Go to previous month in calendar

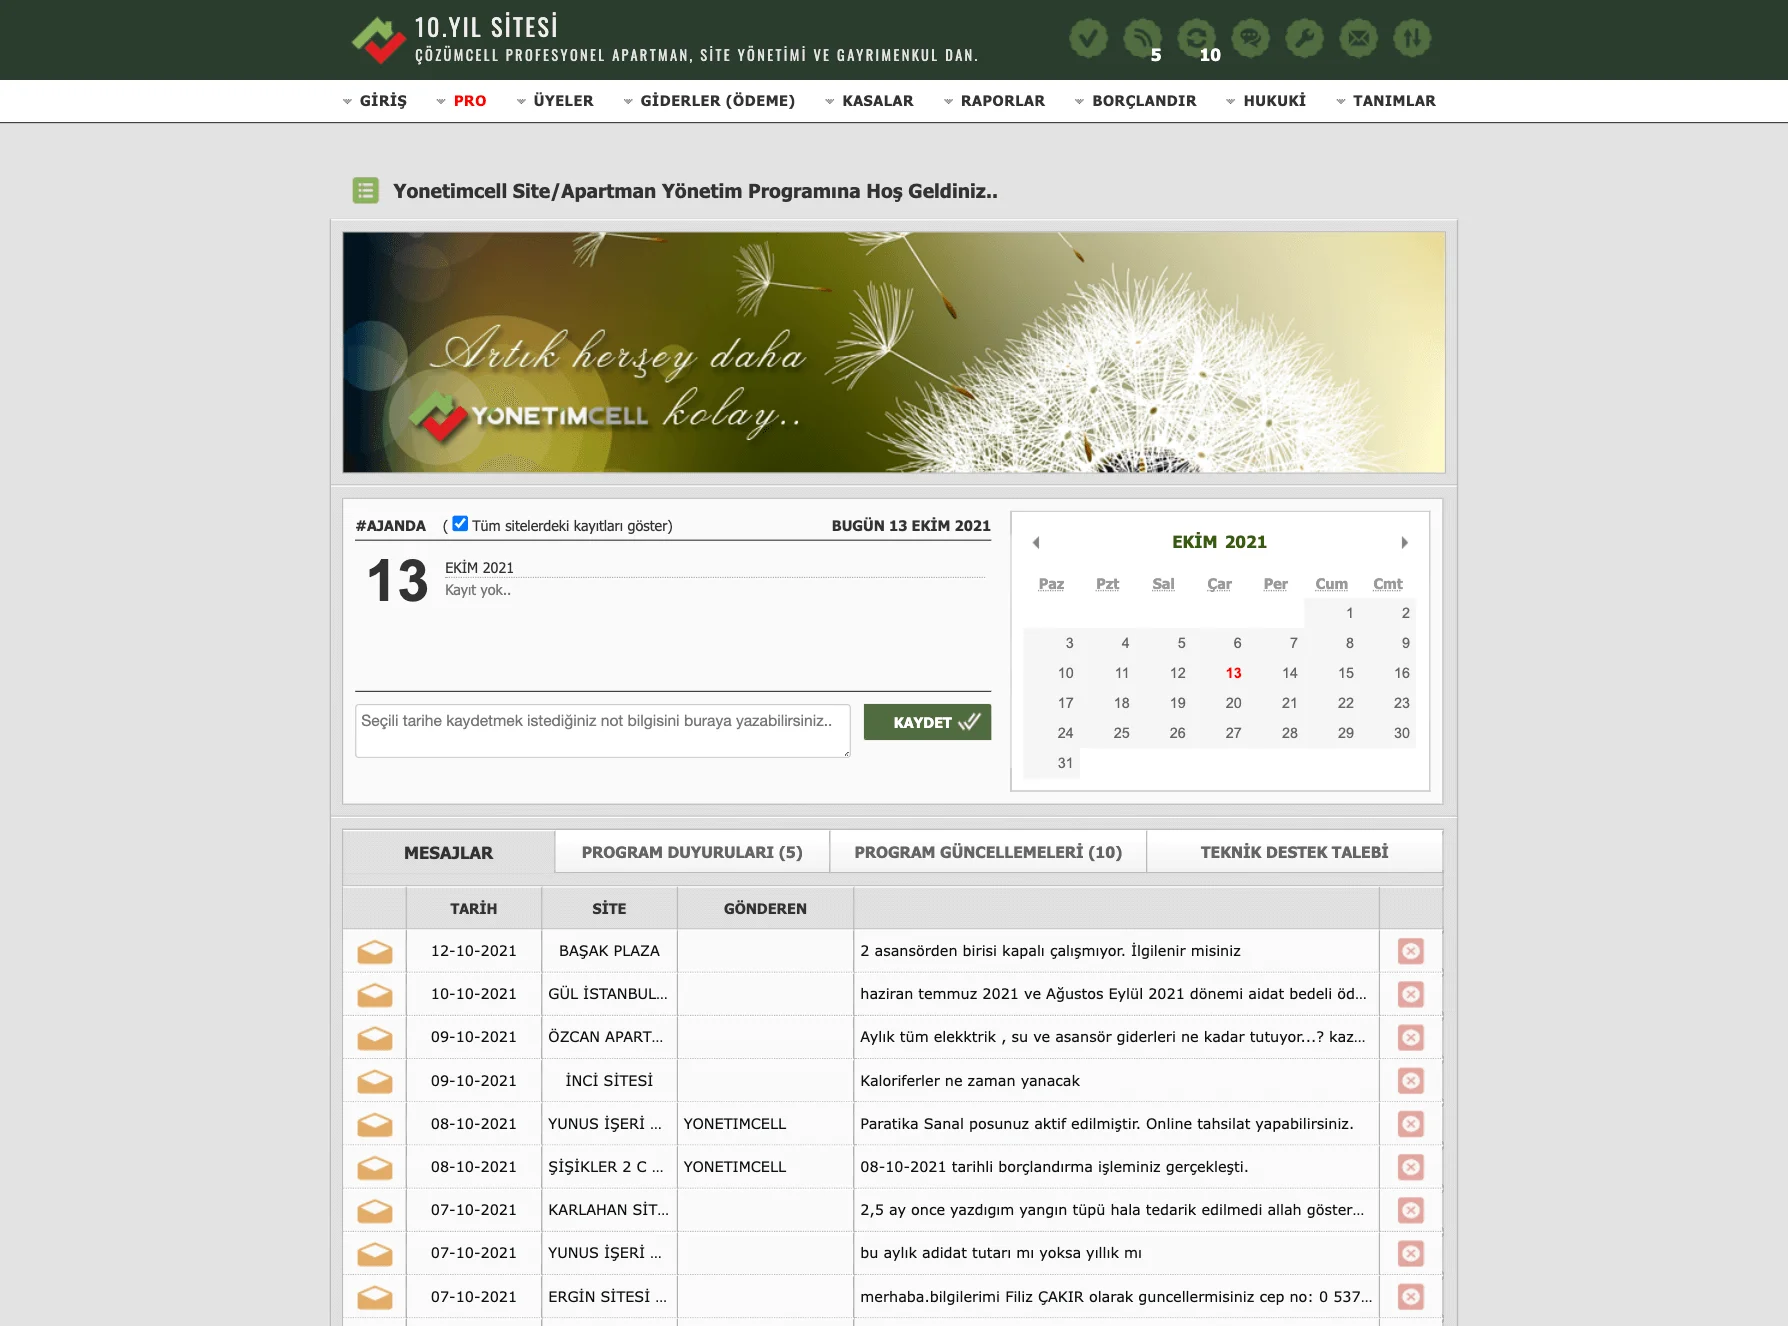tap(1036, 542)
